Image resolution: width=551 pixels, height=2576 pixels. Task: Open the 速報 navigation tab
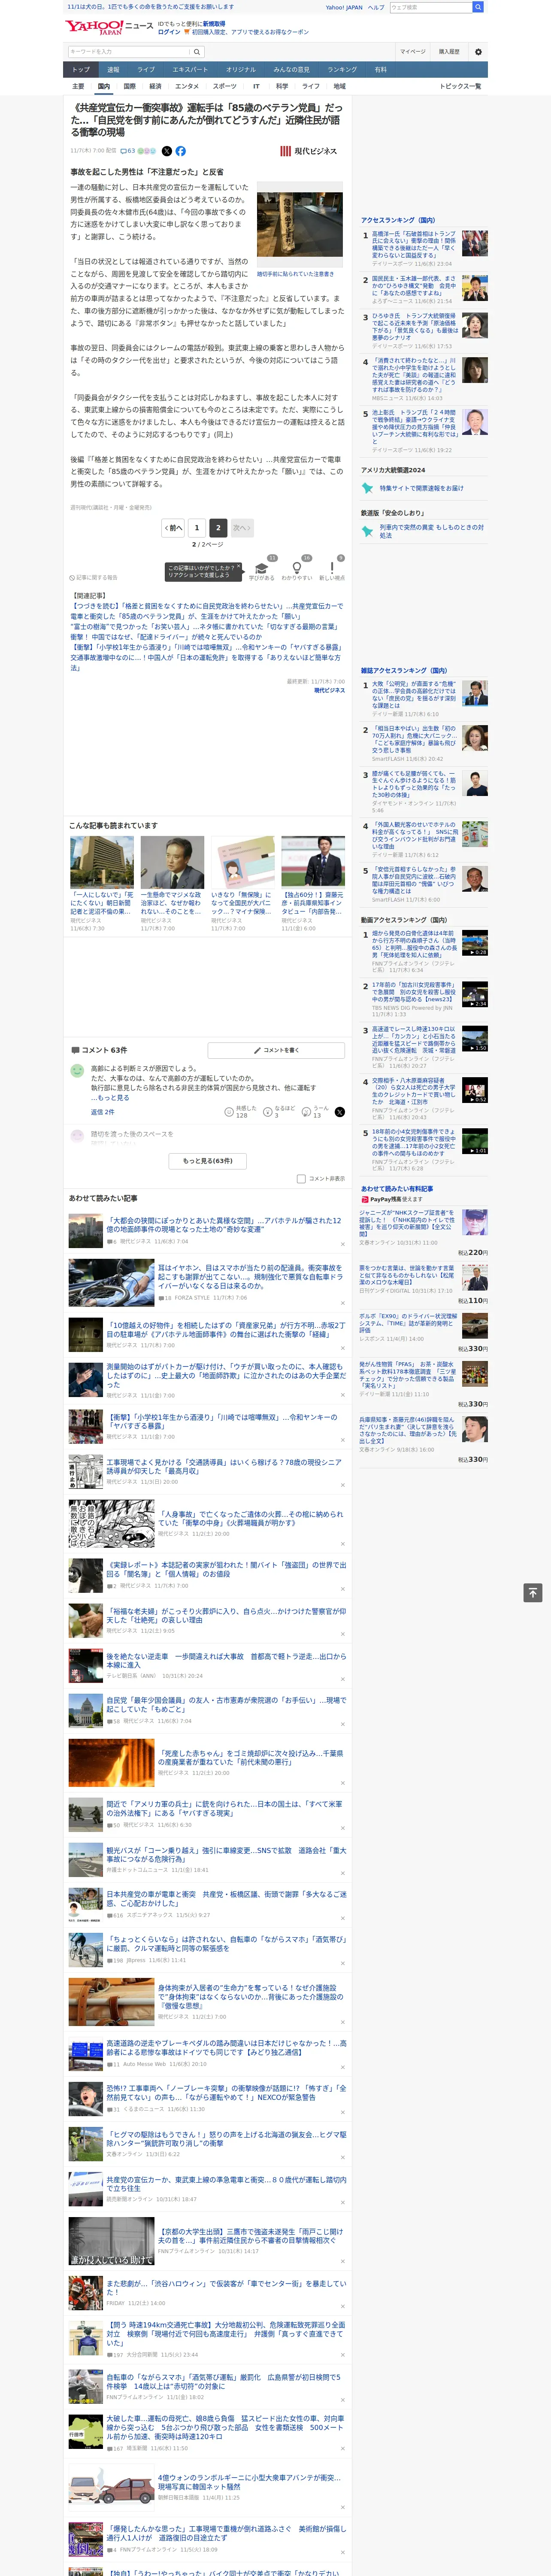click(113, 70)
